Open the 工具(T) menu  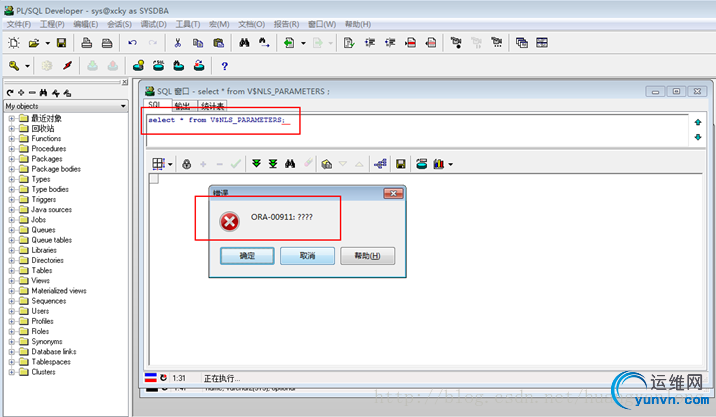188,24
